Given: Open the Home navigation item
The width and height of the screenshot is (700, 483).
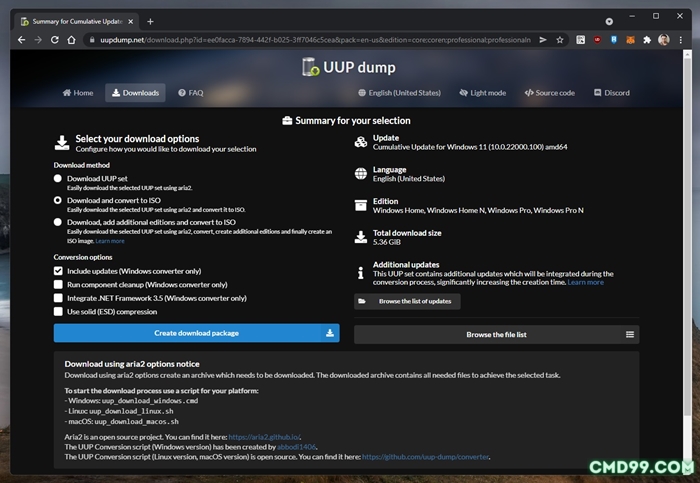Looking at the screenshot, I should (x=78, y=93).
